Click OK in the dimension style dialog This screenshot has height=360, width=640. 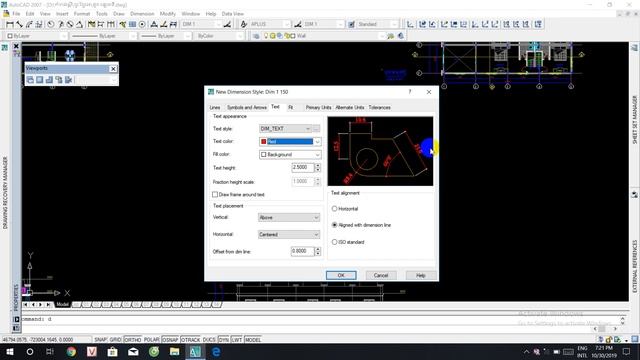[x=341, y=275]
